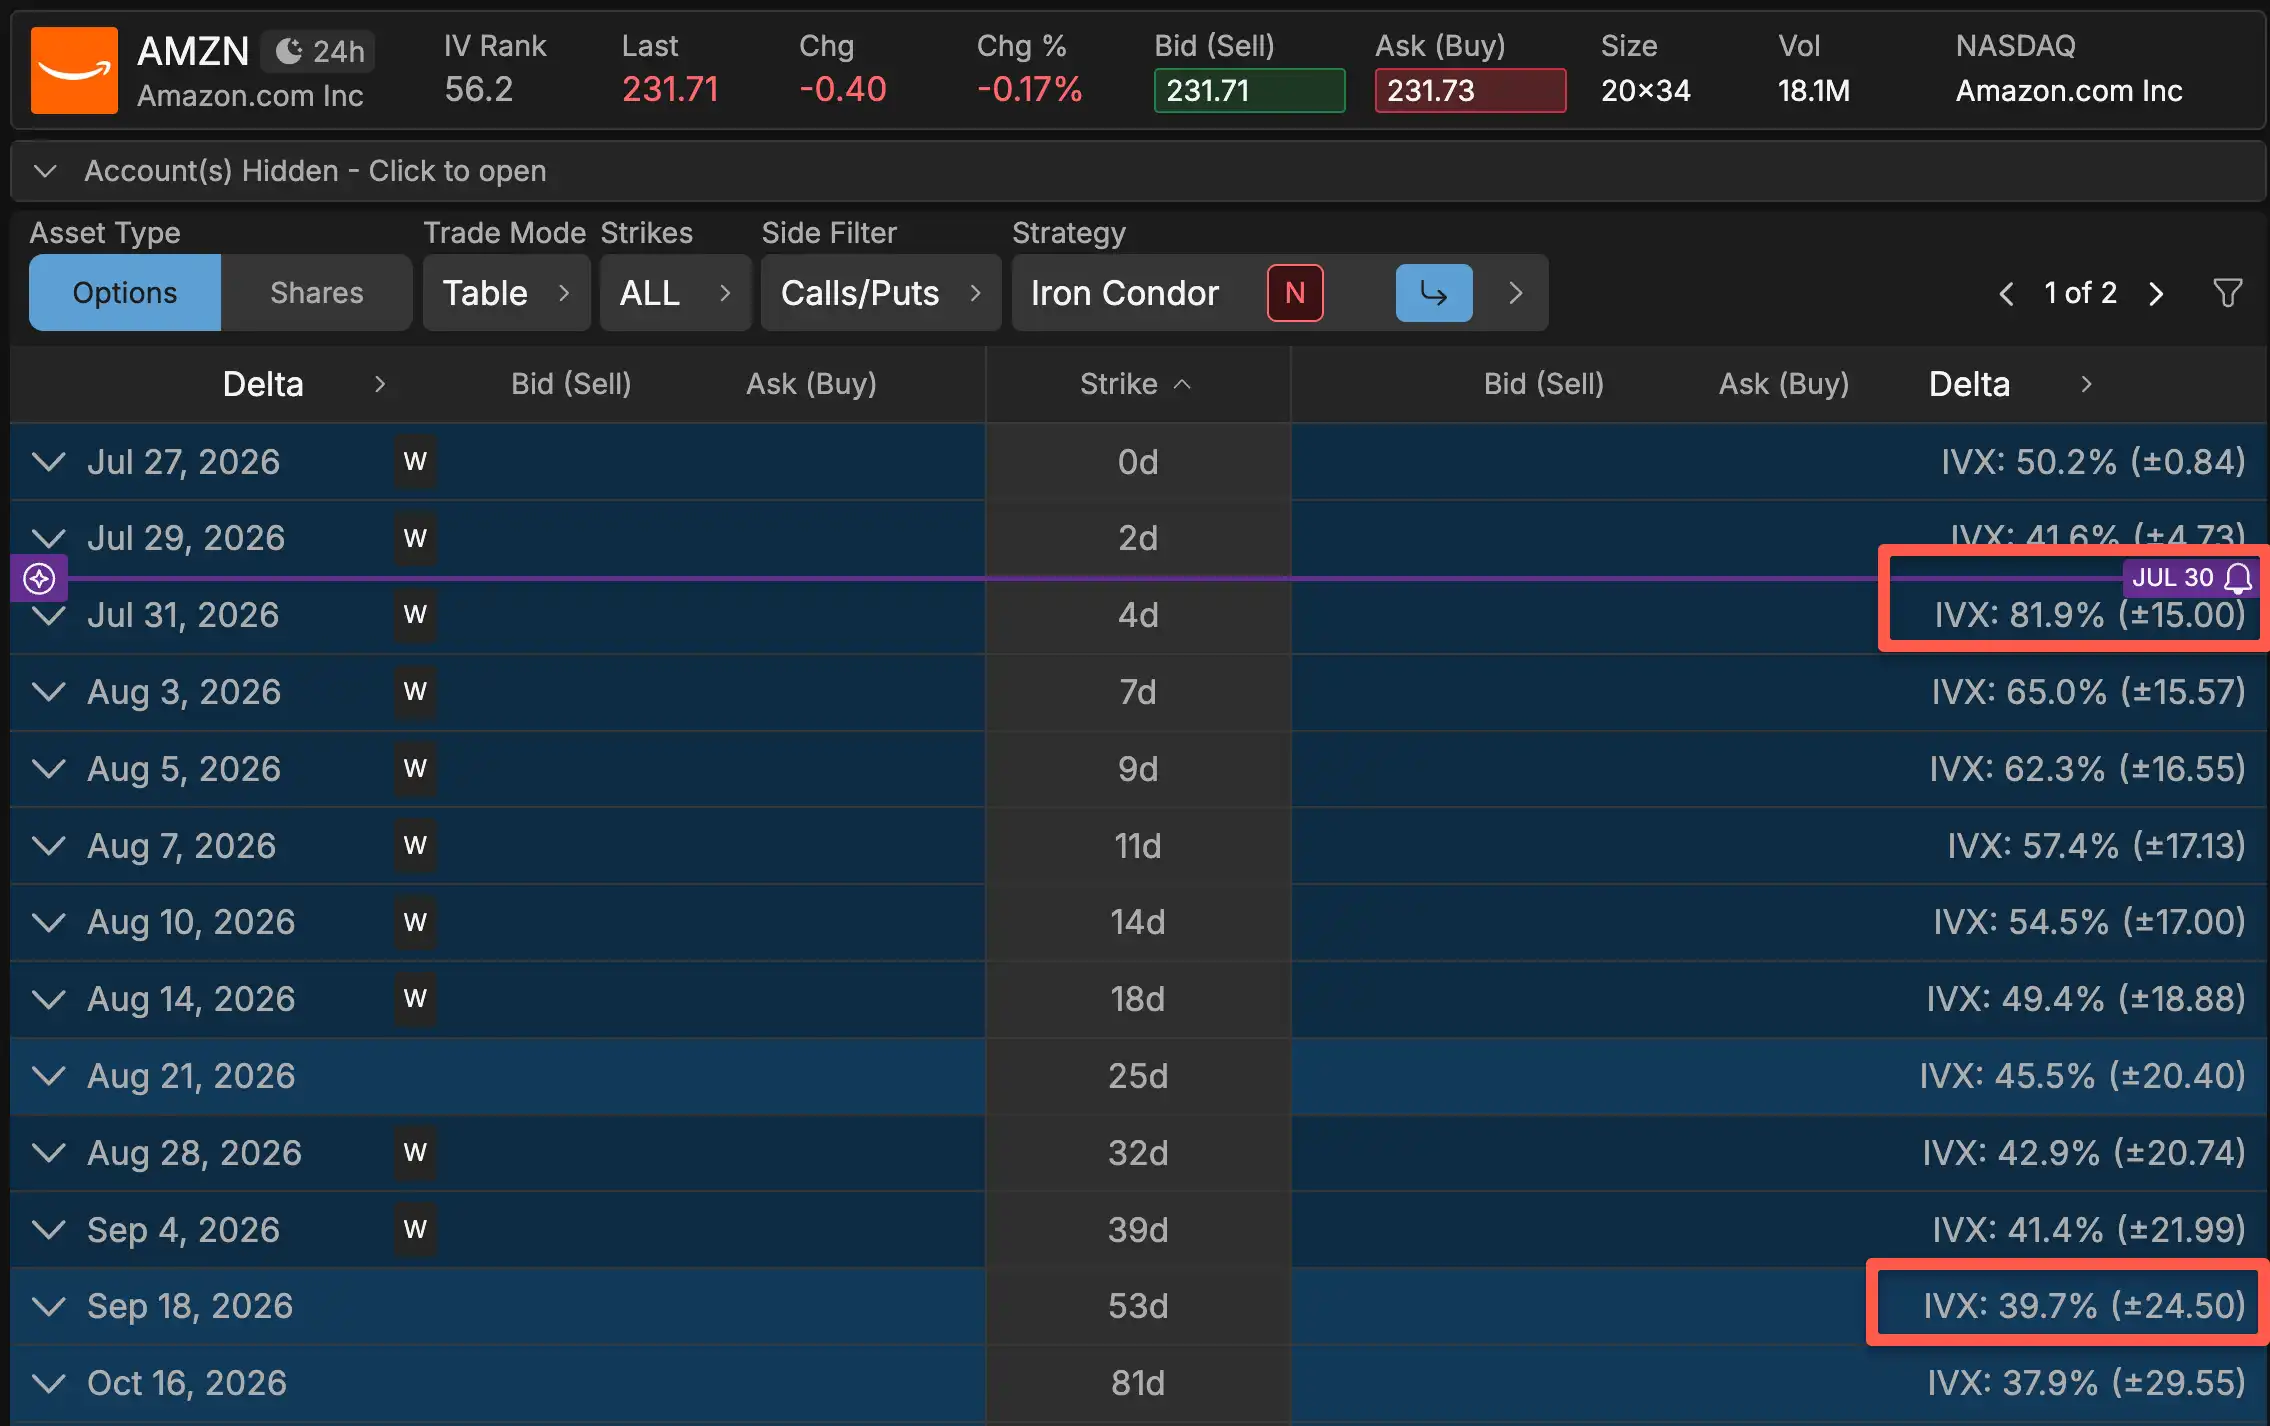Click left Ask (Buy) column header
Screen dimensions: 2270x1426
pyautogui.click(x=811, y=384)
